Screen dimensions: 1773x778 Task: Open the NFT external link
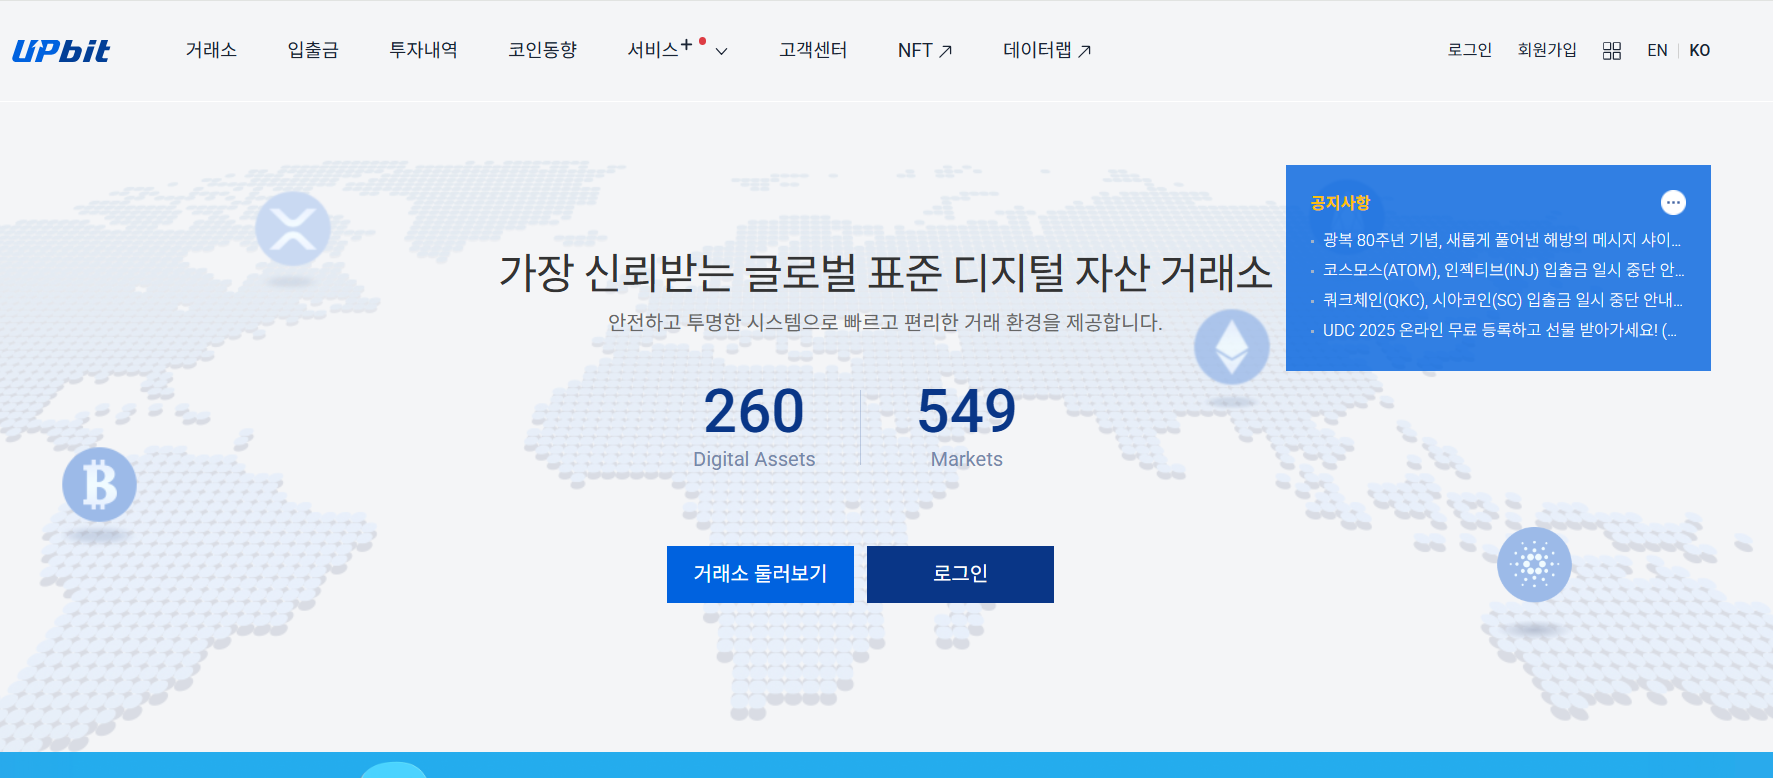point(925,50)
